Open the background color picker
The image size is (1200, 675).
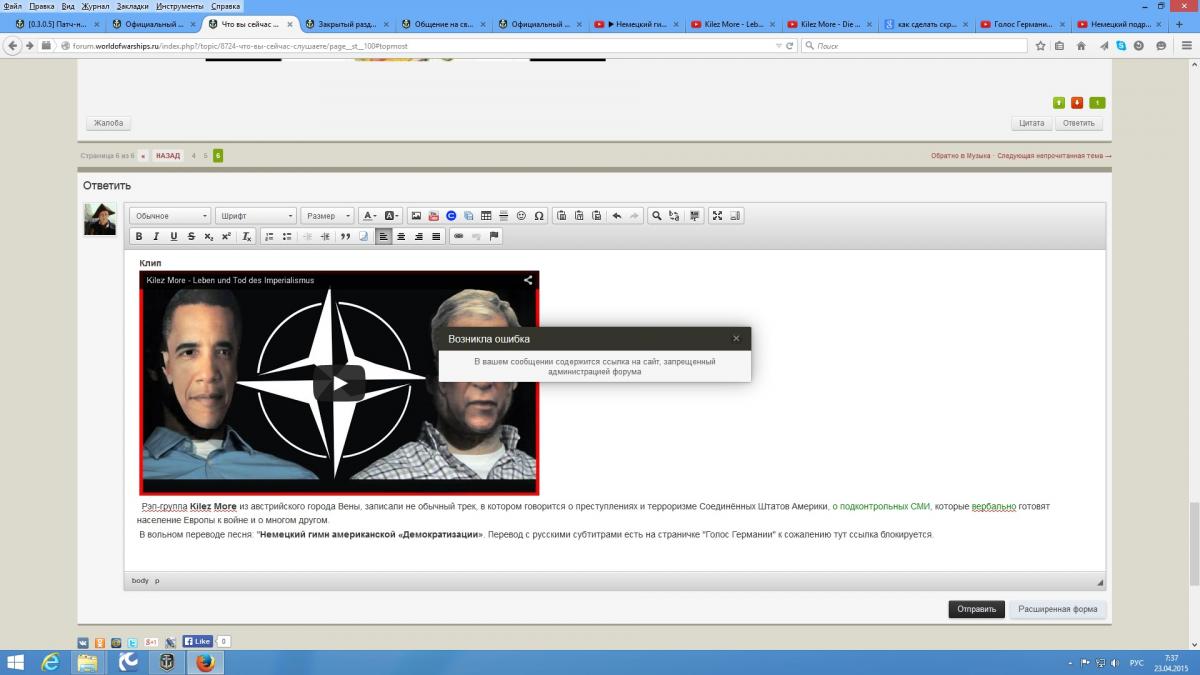(392, 215)
